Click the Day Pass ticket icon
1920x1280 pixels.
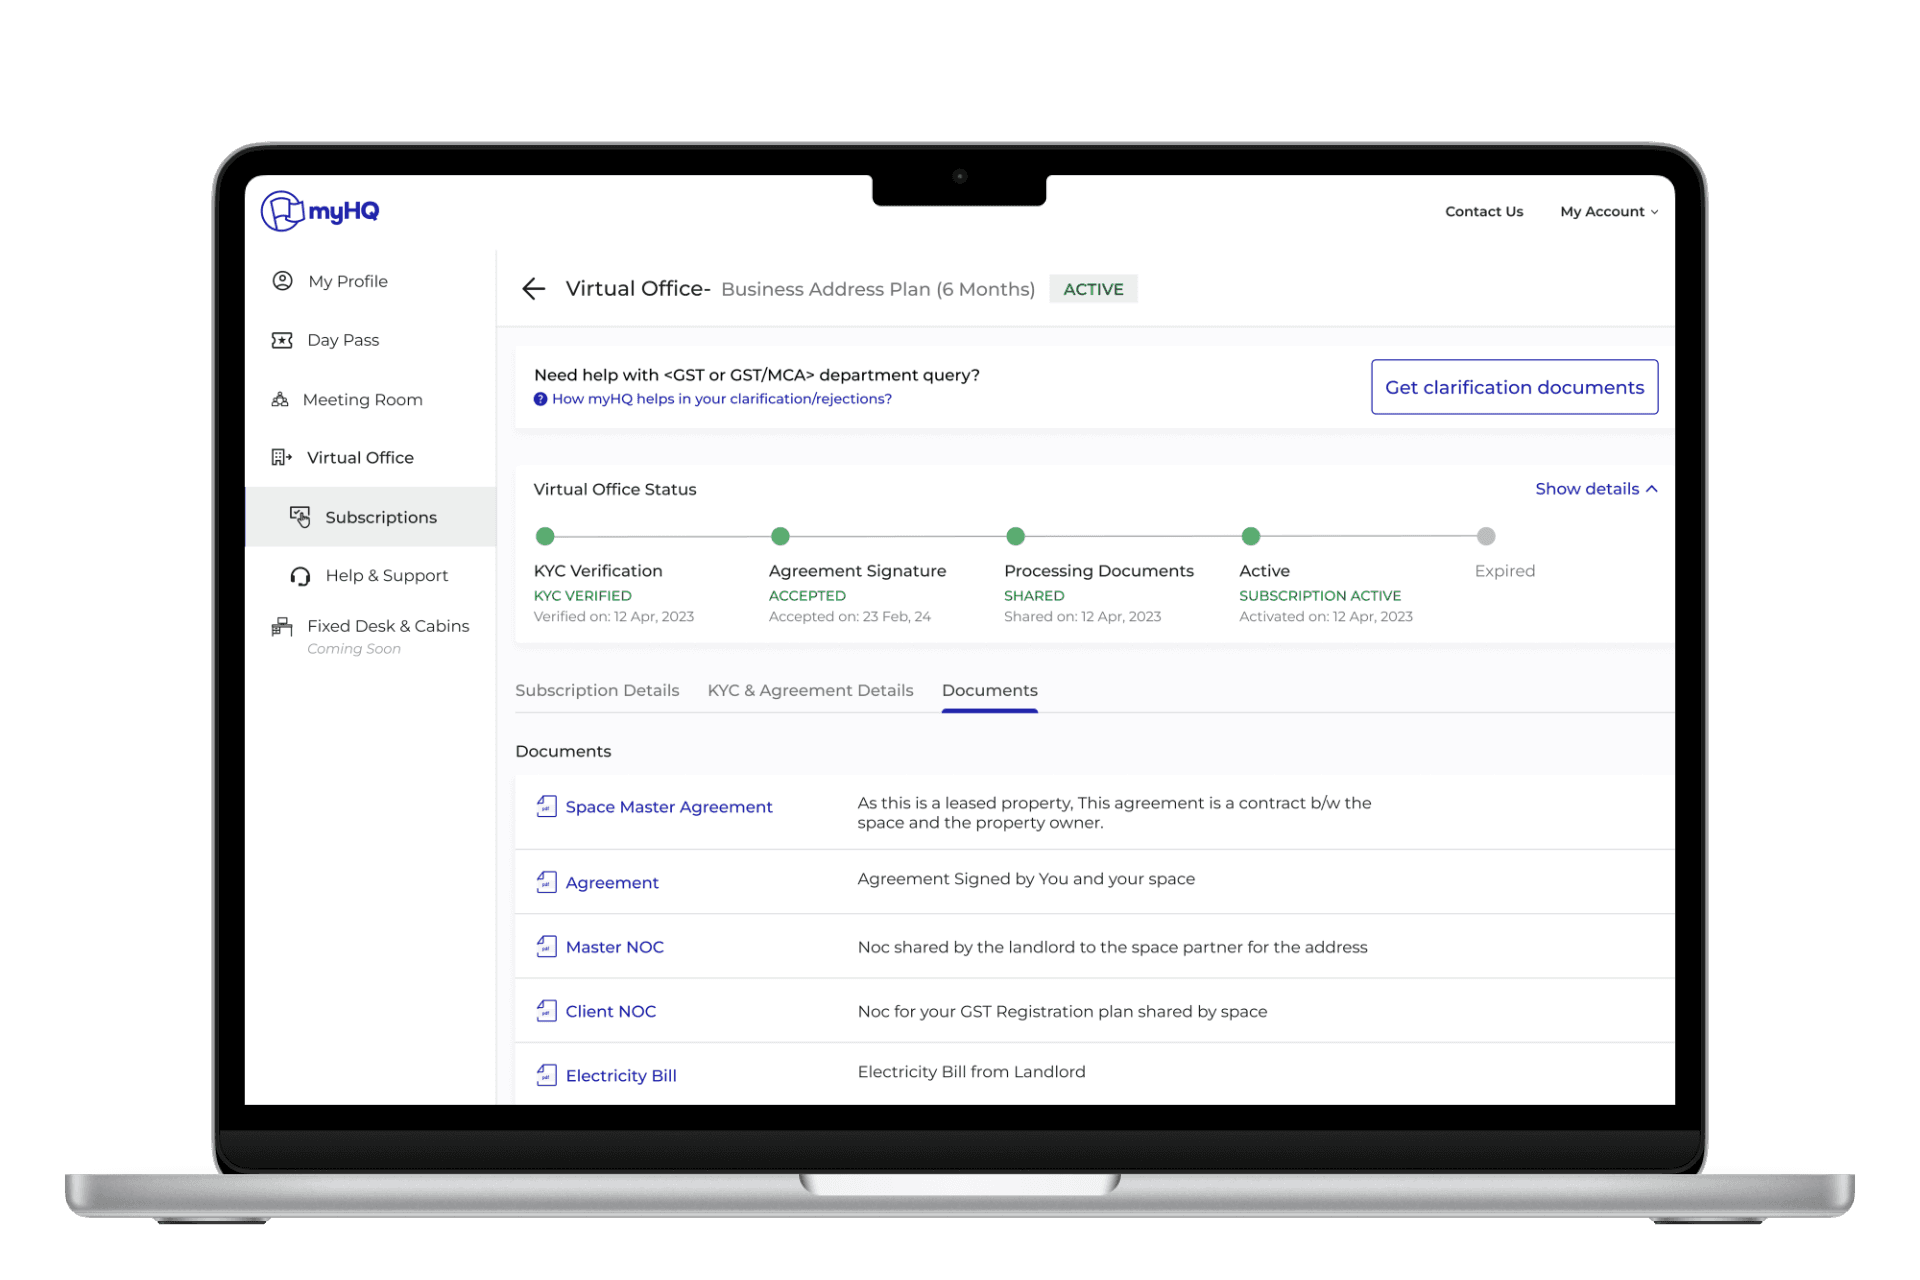(x=282, y=340)
